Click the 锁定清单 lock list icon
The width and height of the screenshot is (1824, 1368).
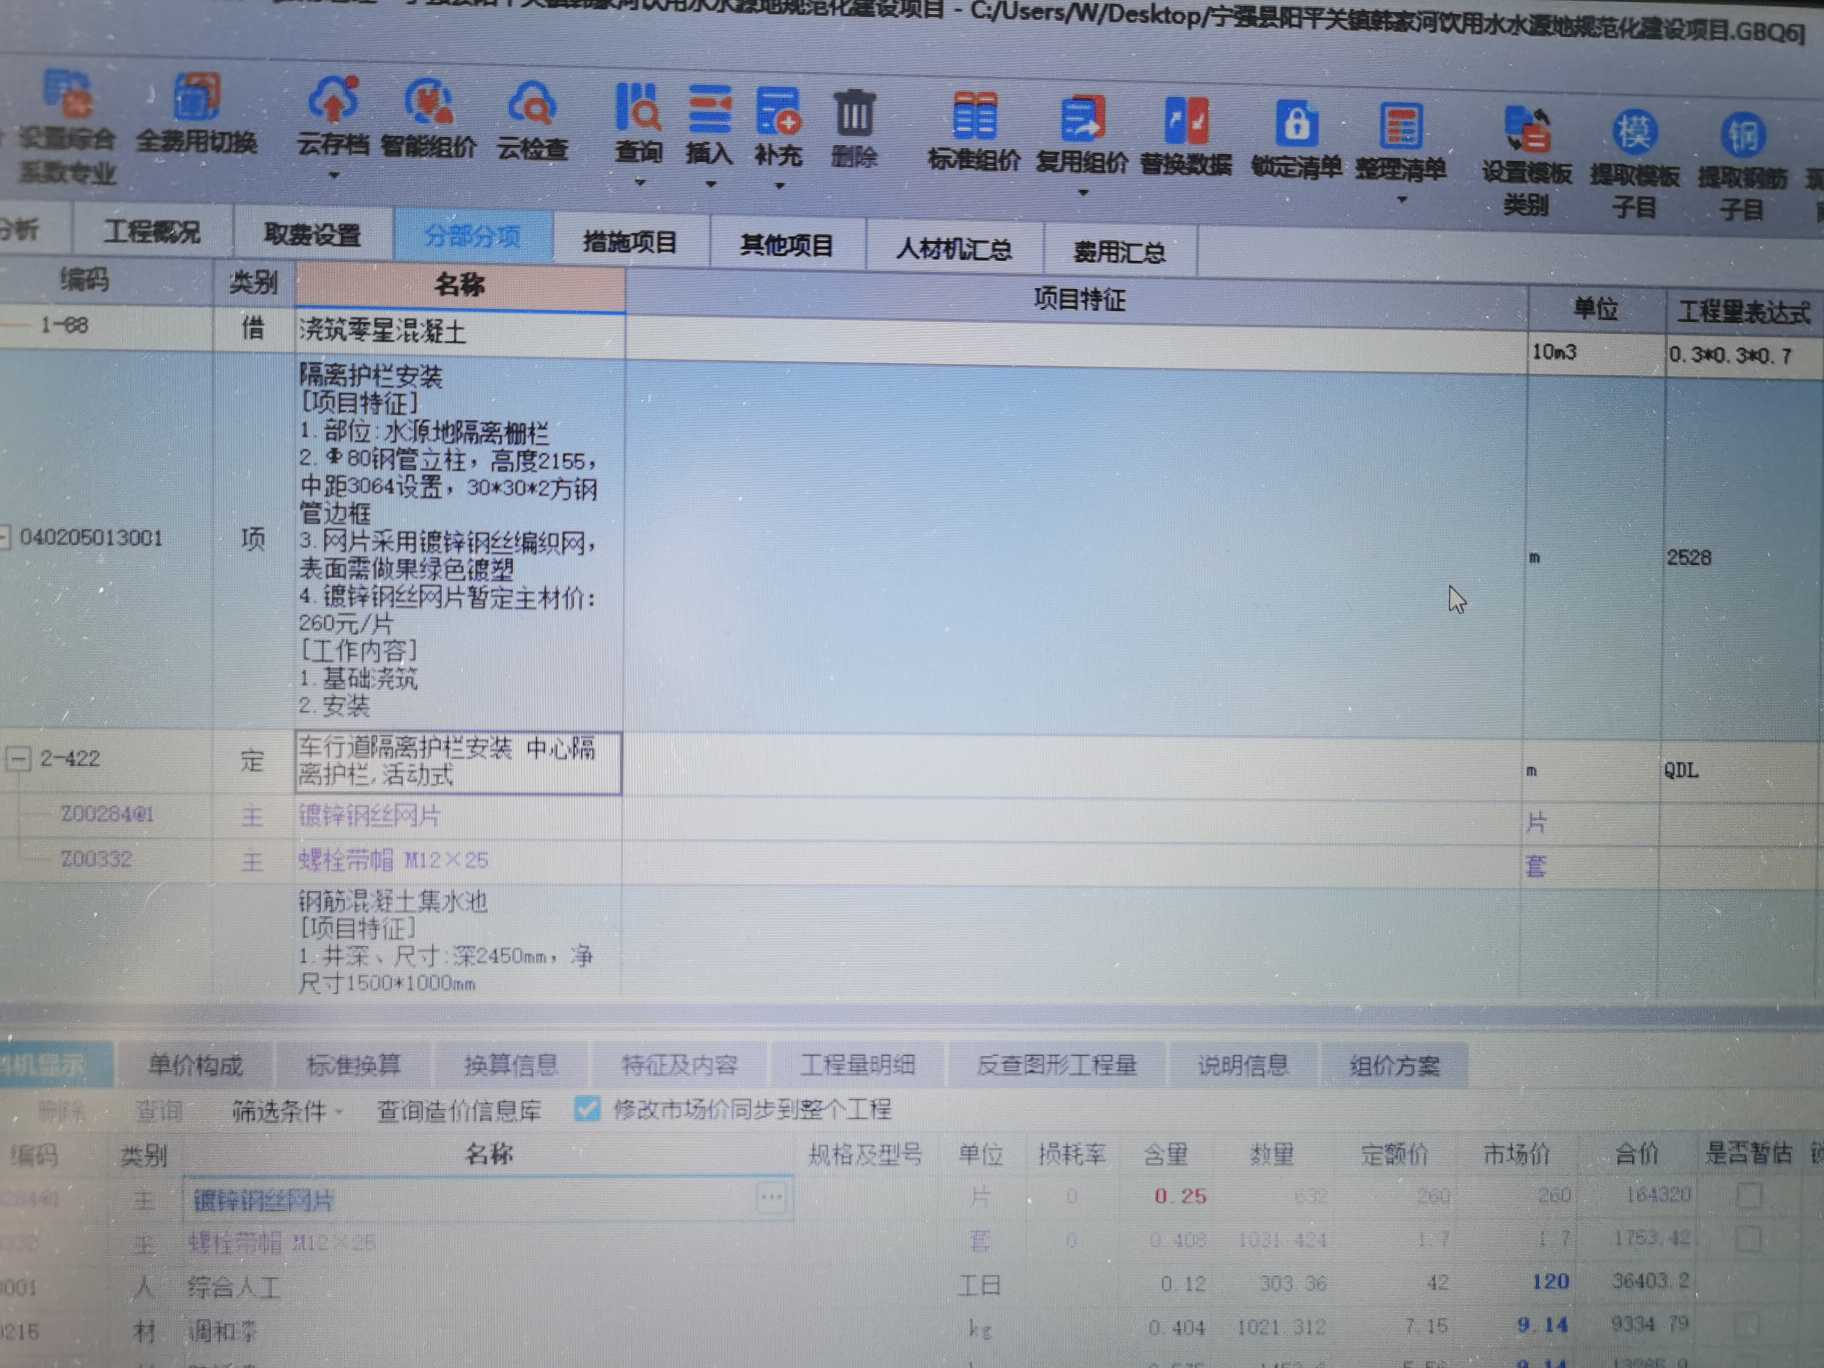click(1296, 125)
